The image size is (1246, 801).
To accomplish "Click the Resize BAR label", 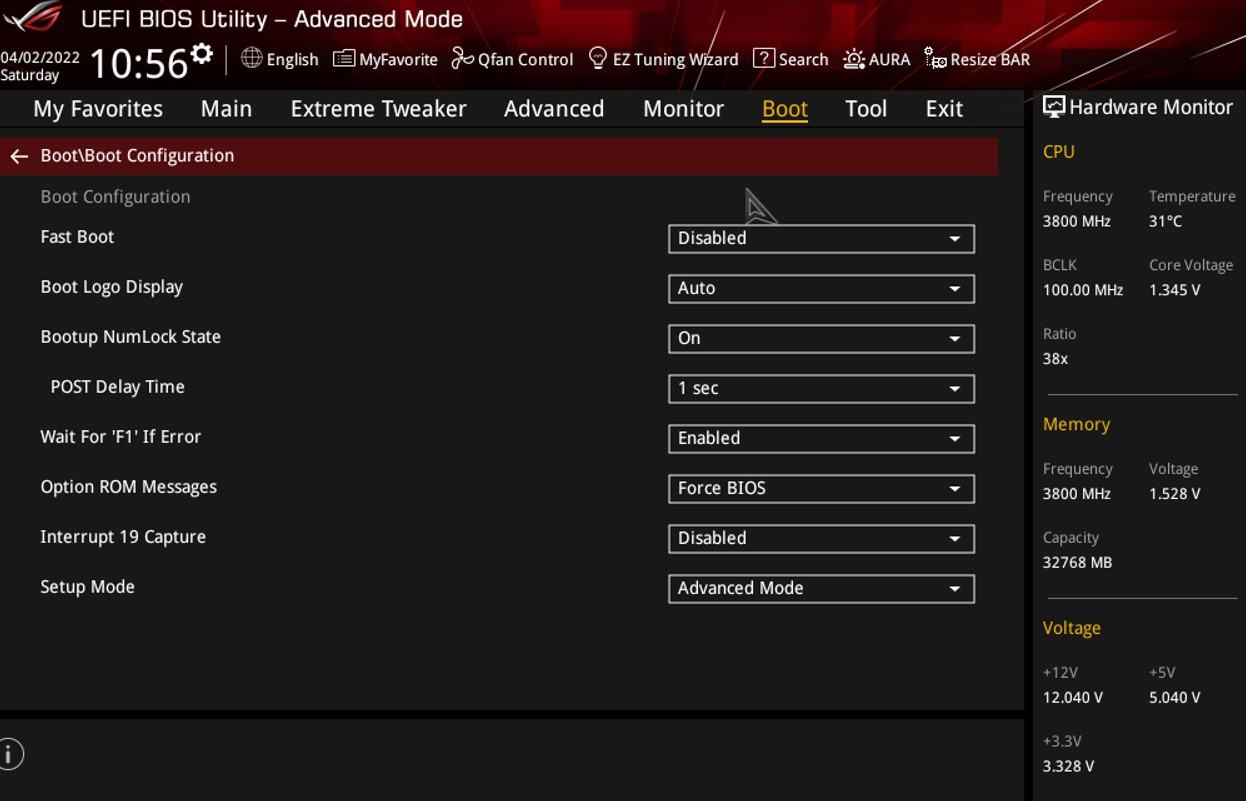I will [x=990, y=59].
